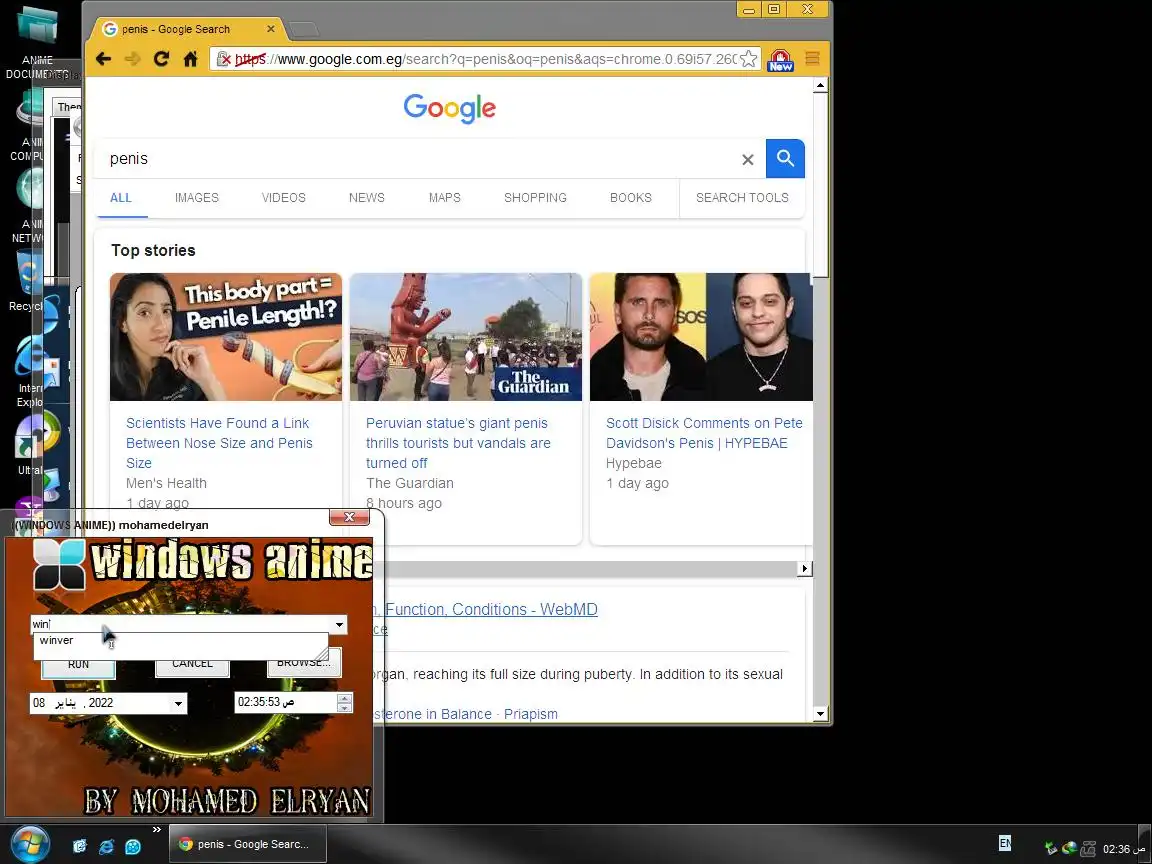1152x864 pixels.
Task: Launch Internet Explorer from quick launch
Action: 107,846
